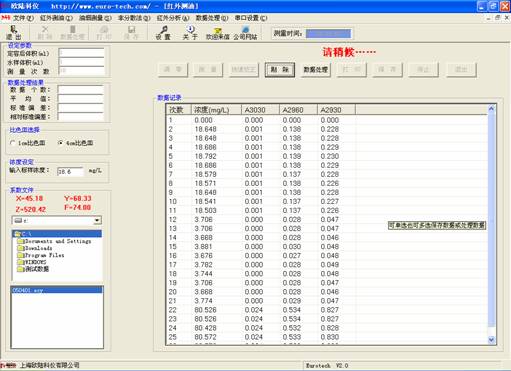Viewport: 511px width, 371px height.
Task: Click the F=74.00 coefficient value
Action: (x=77, y=207)
